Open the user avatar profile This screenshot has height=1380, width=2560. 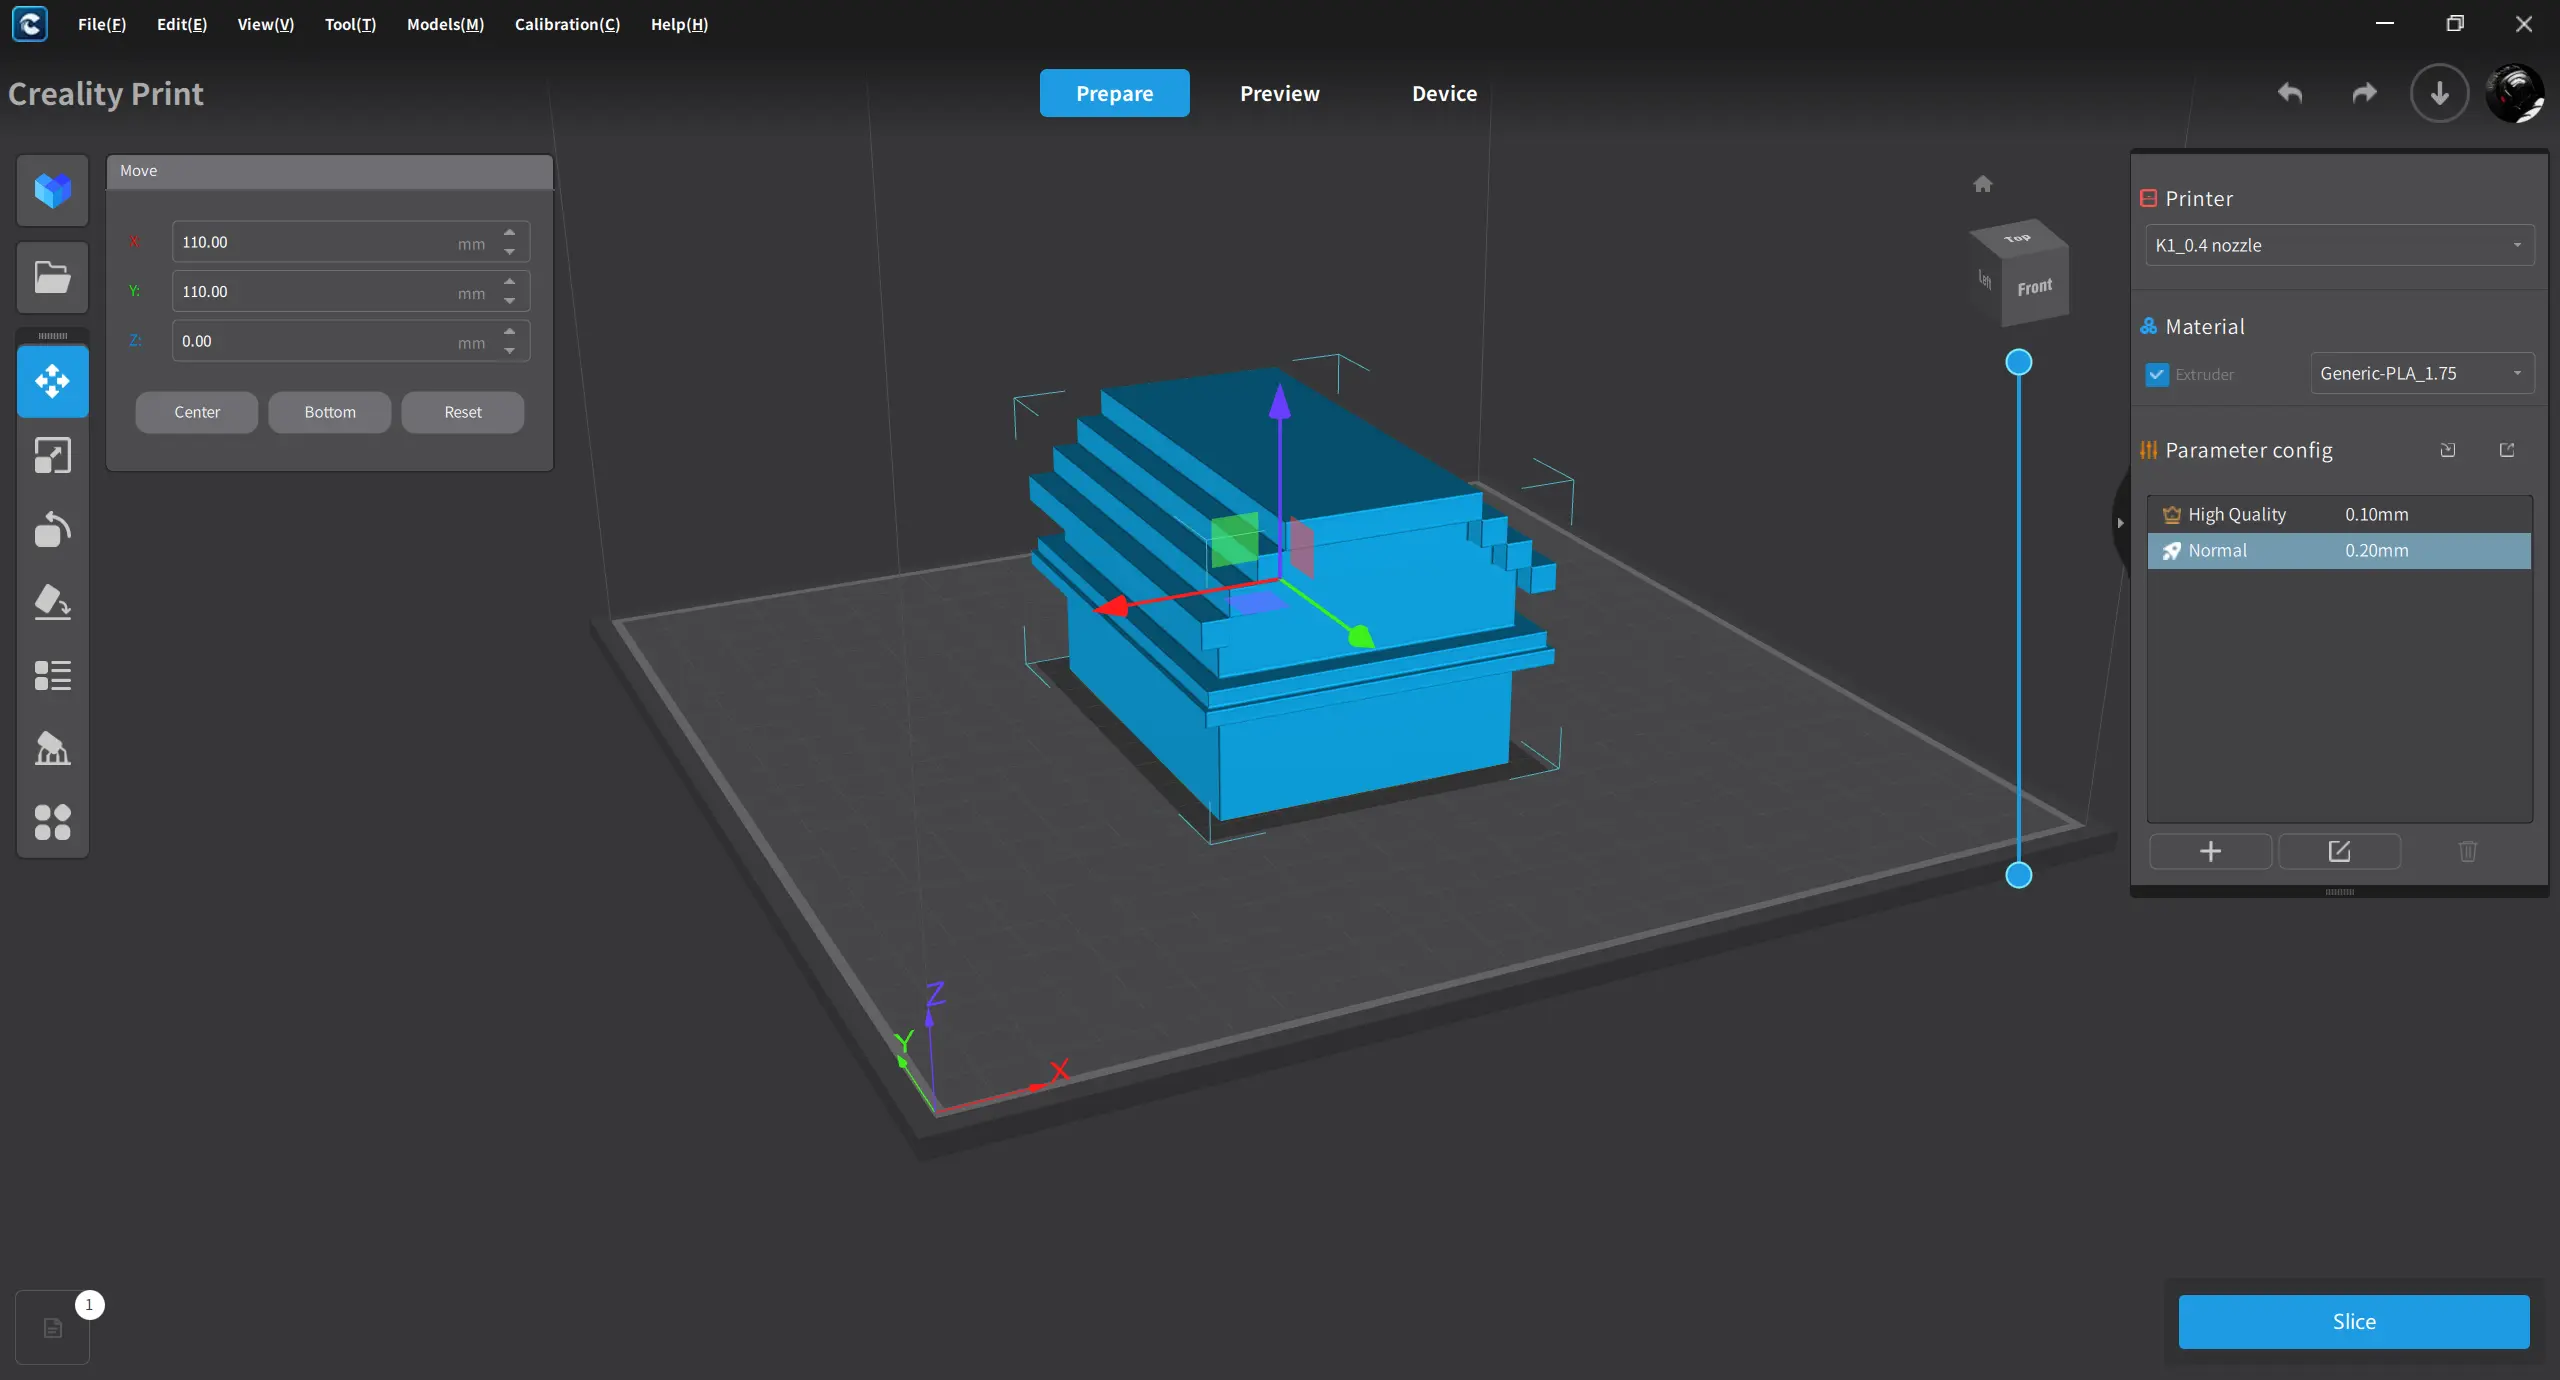pyautogui.click(x=2515, y=93)
